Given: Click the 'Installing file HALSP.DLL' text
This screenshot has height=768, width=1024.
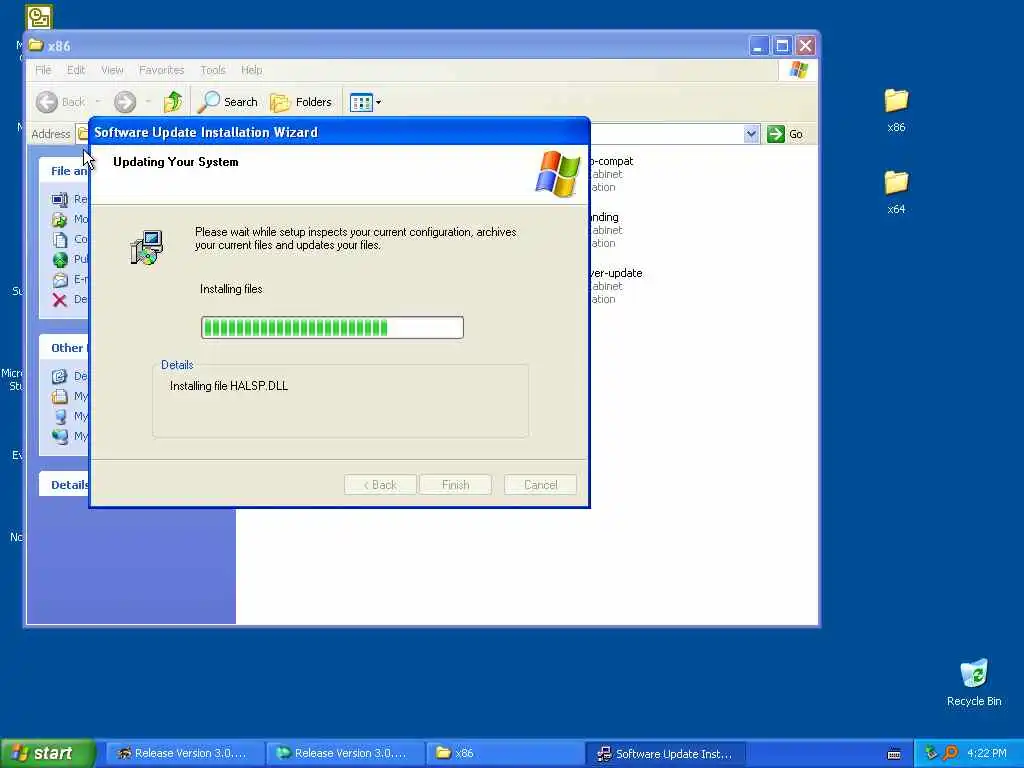Looking at the screenshot, I should point(229,386).
